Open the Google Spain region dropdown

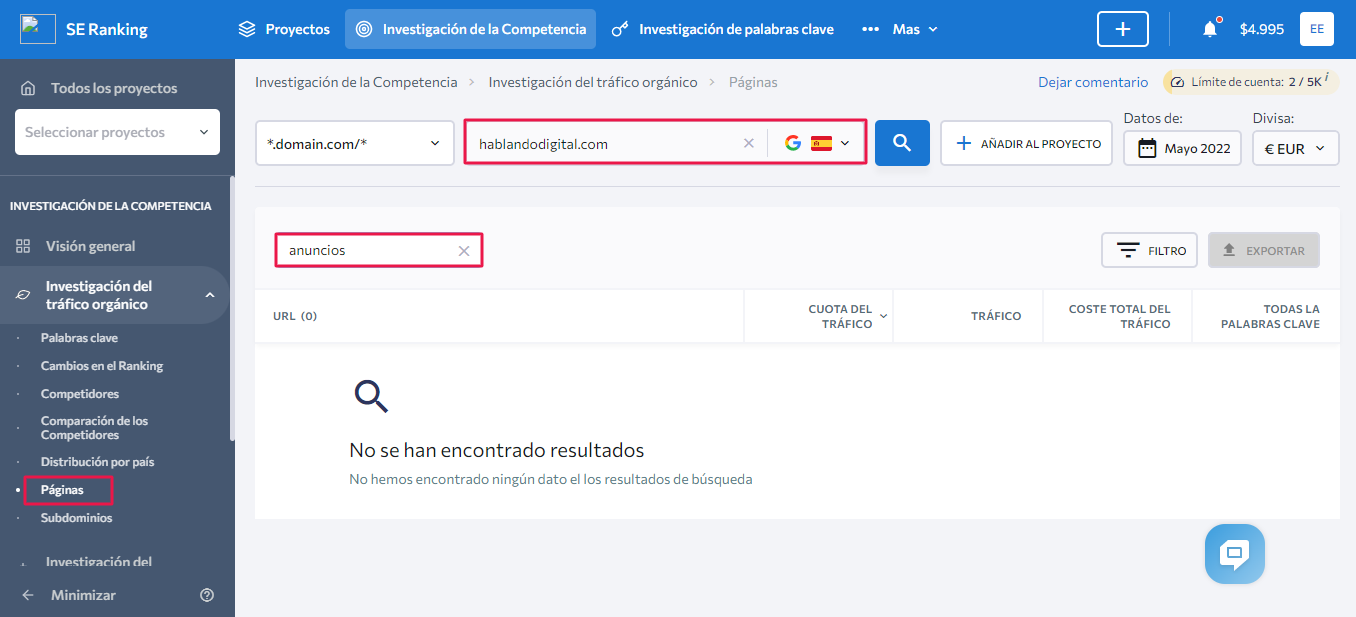tap(817, 143)
